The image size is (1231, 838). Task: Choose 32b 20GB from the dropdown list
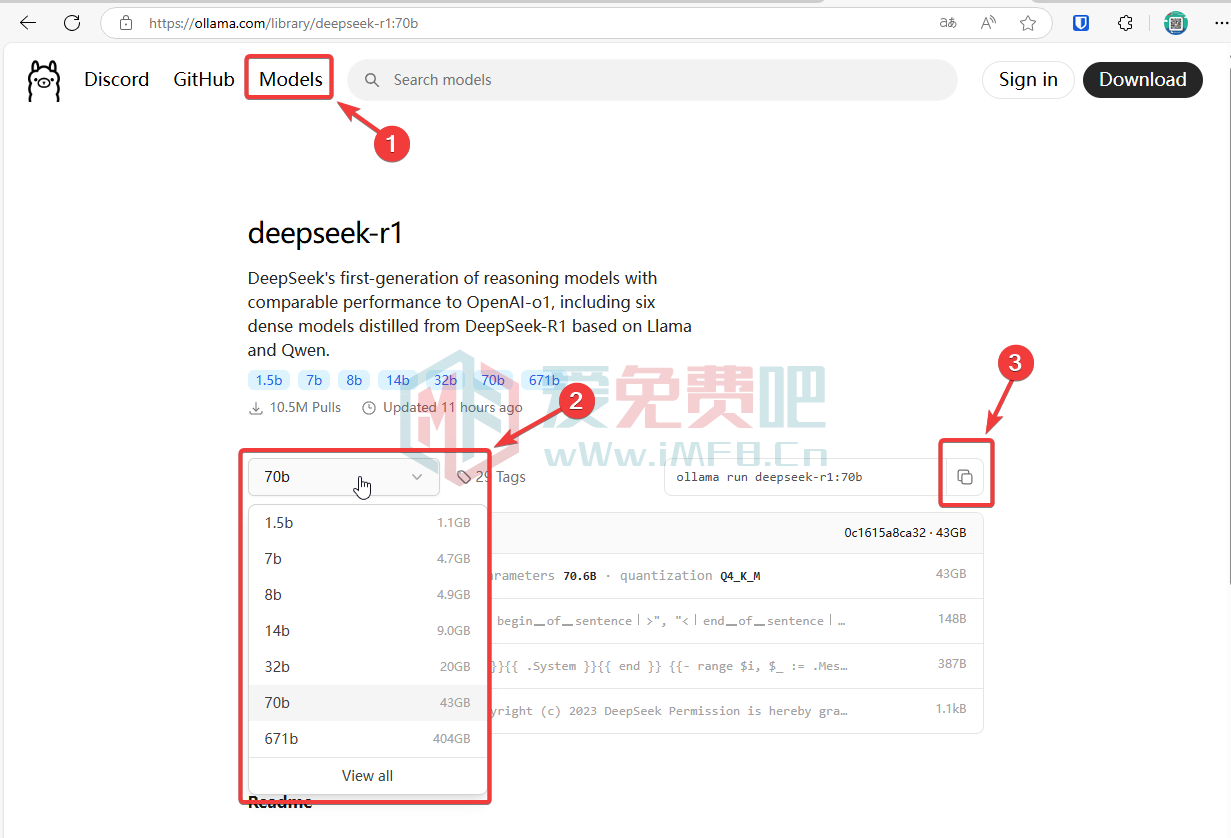pos(367,667)
